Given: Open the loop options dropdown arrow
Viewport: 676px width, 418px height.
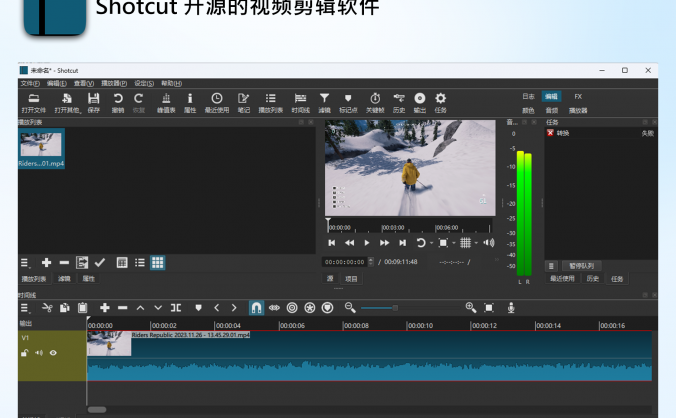Looking at the screenshot, I should (432, 243).
